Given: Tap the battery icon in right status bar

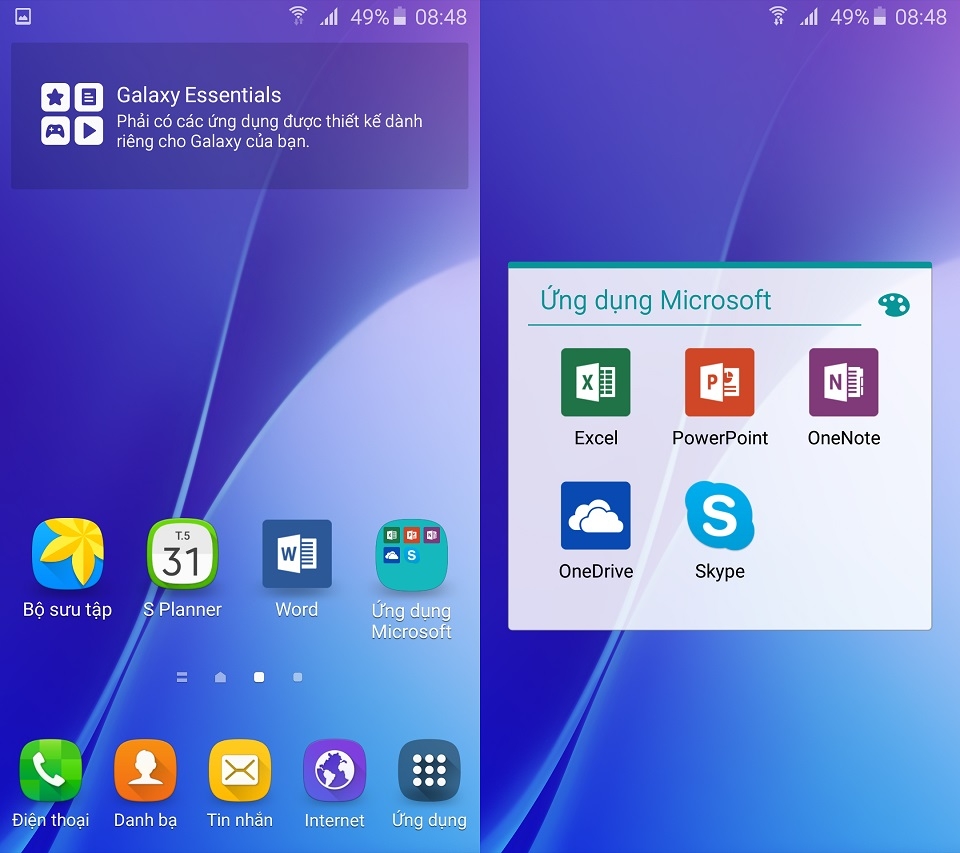Looking at the screenshot, I should 880,16.
